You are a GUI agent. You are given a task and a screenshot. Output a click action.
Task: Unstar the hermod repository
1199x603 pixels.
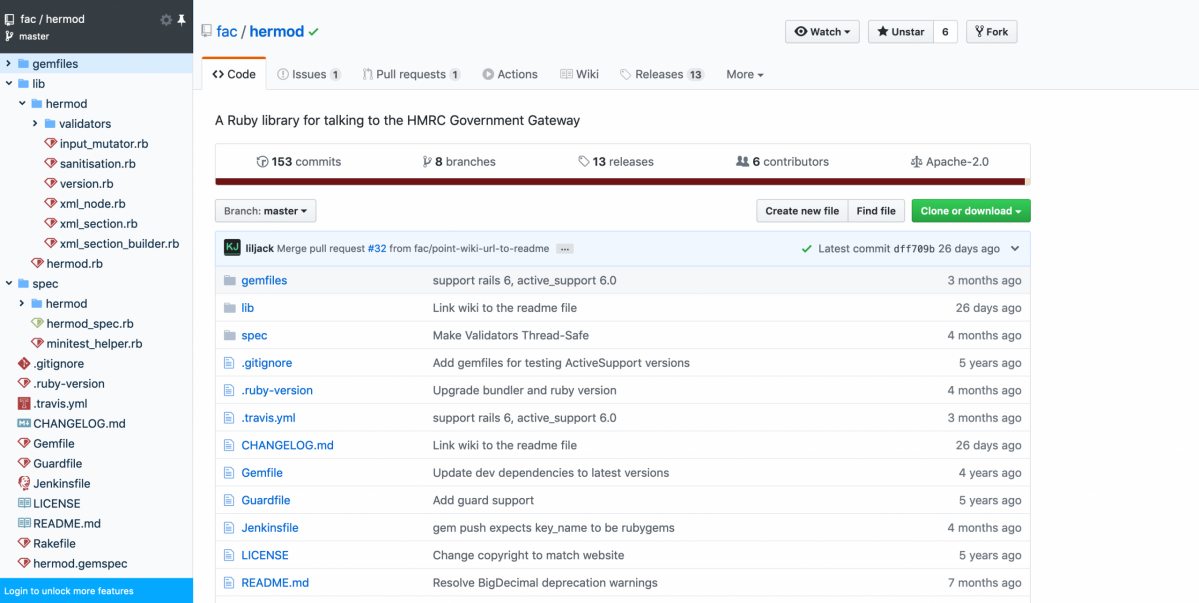tap(900, 32)
